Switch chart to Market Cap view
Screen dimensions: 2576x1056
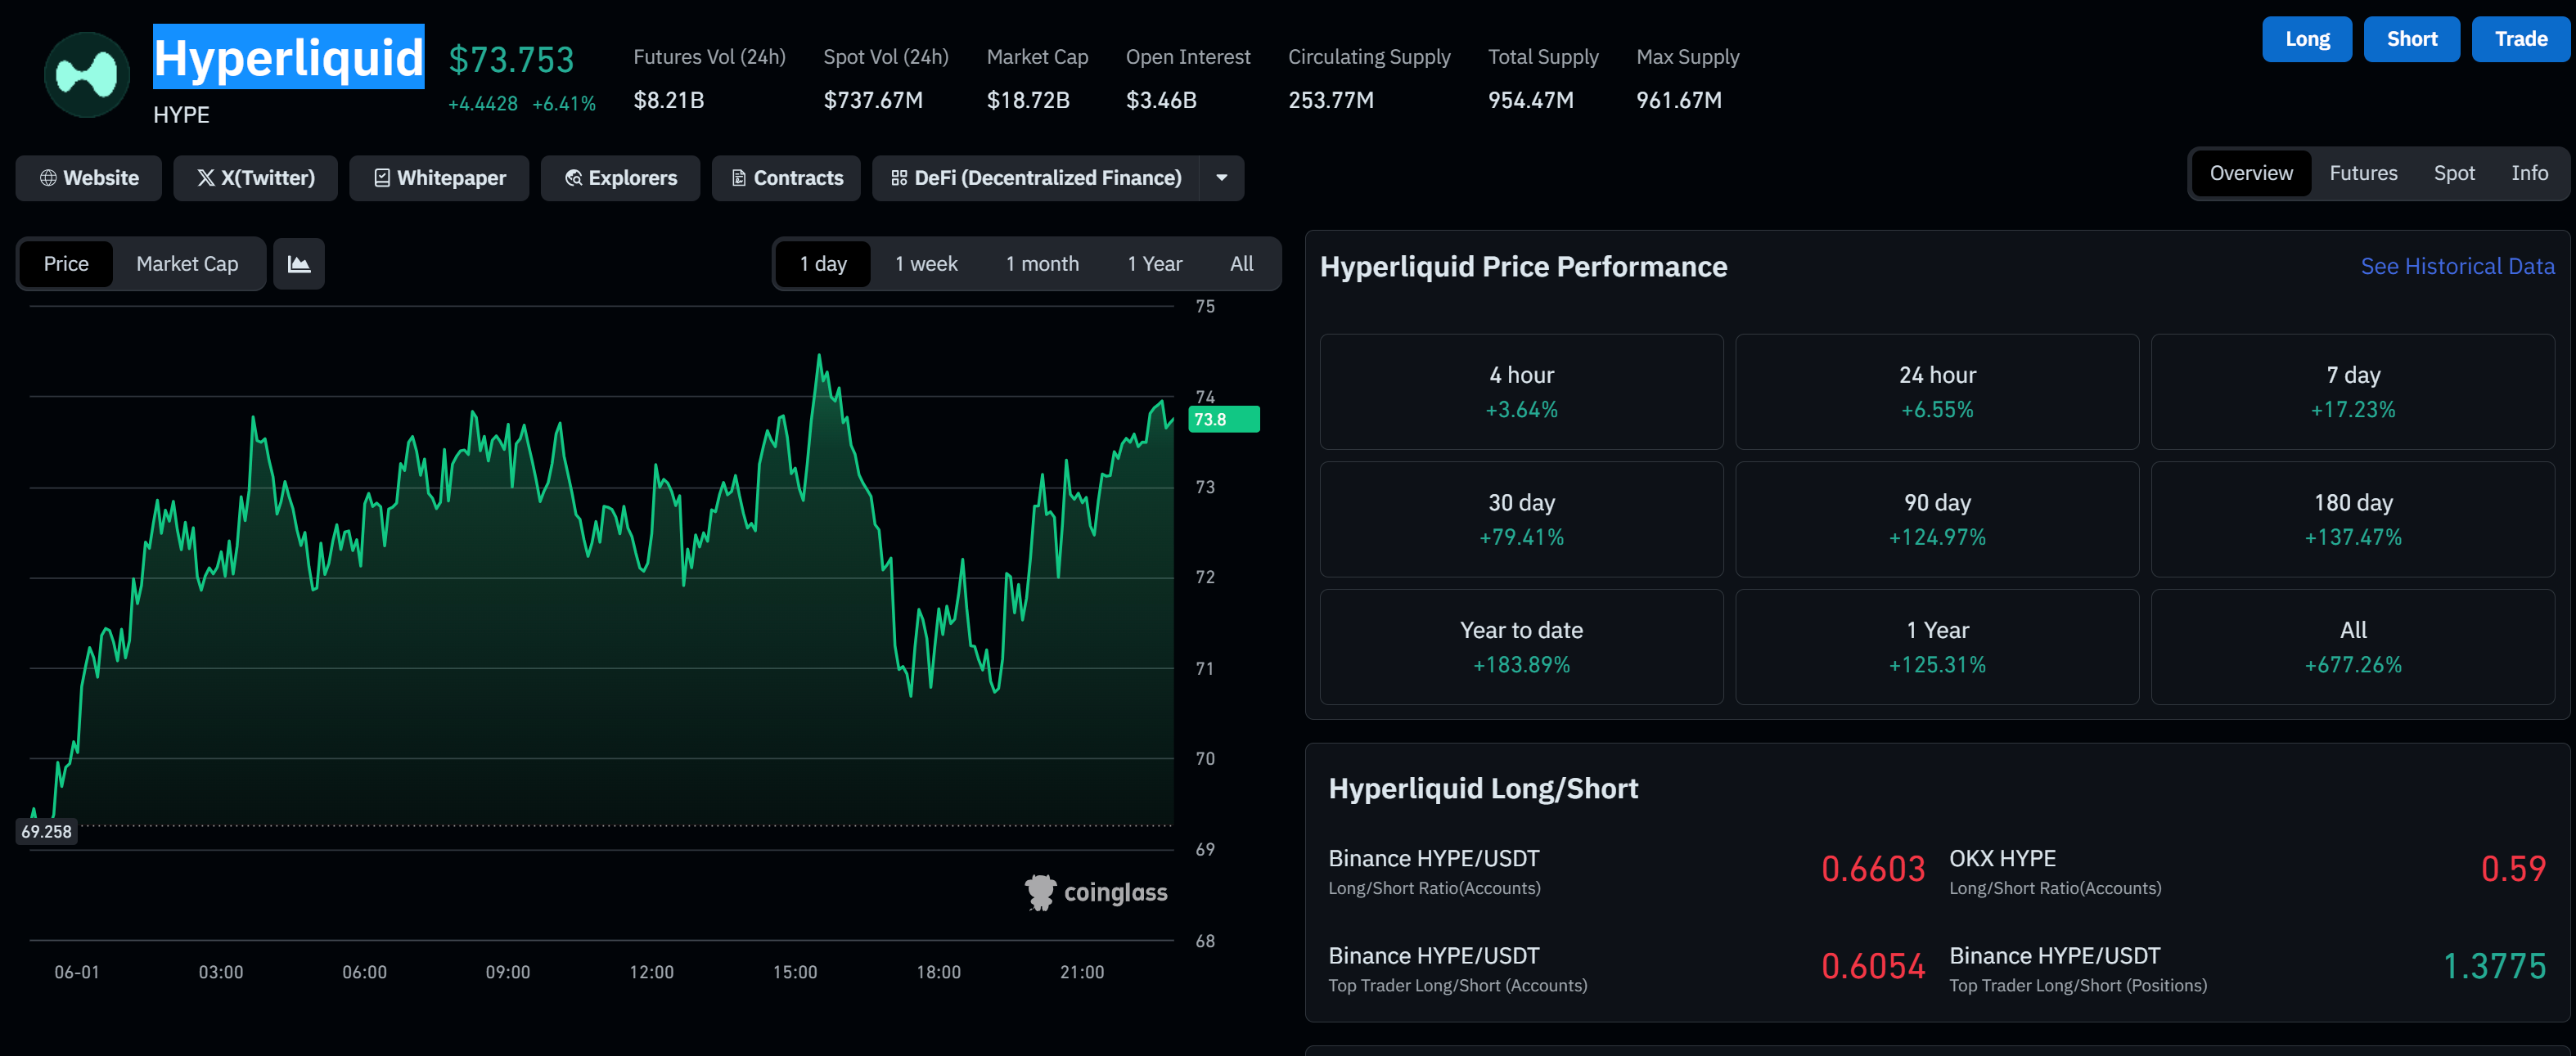coord(187,264)
